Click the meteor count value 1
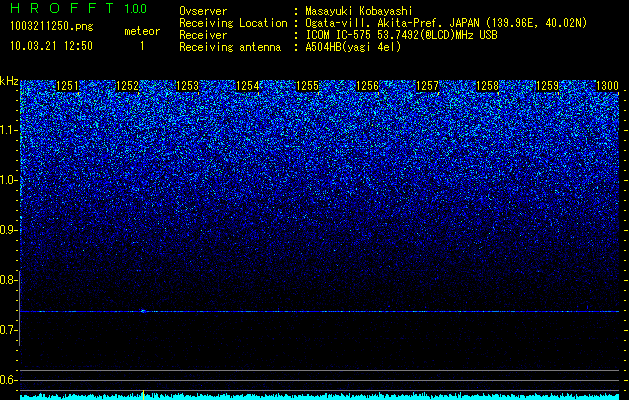The width and height of the screenshot is (629, 400). tap(142, 46)
